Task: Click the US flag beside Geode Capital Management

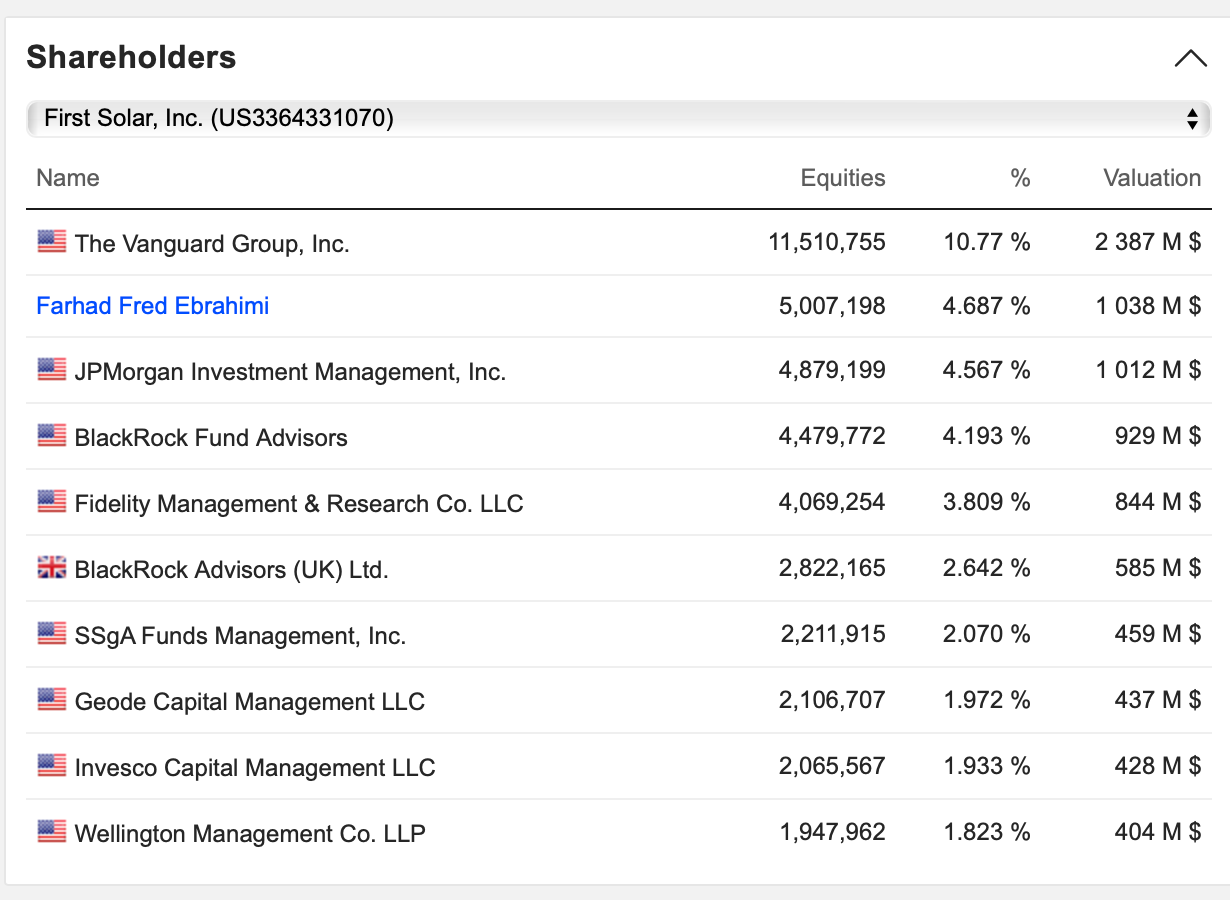Action: coord(52,699)
